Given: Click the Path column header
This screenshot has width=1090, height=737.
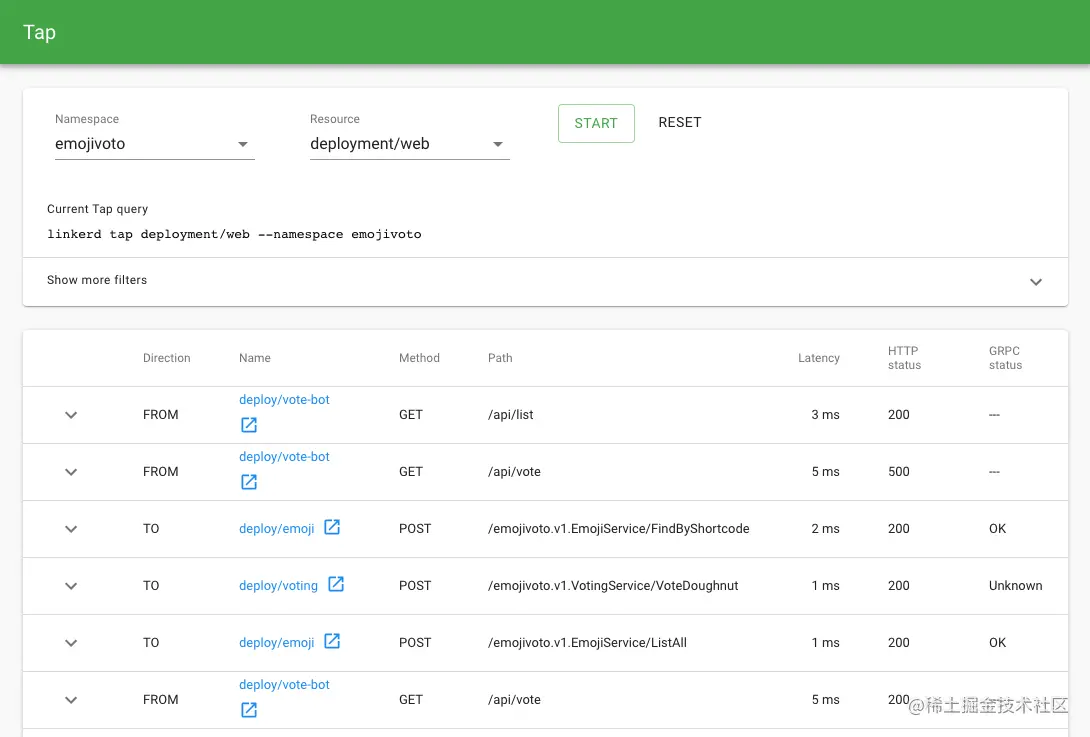Looking at the screenshot, I should 500,358.
